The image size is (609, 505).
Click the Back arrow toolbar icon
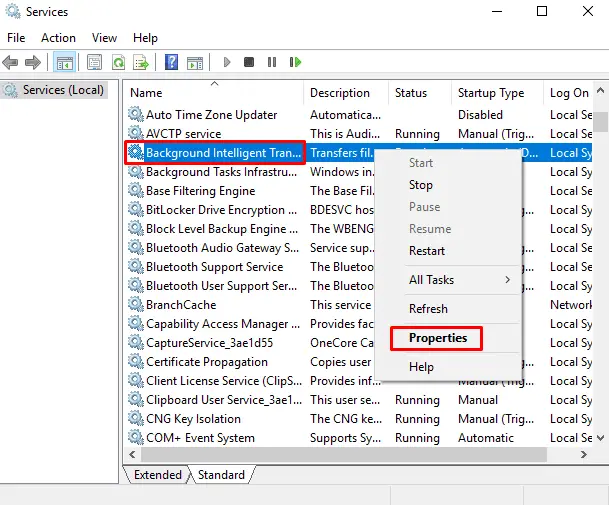[10, 62]
